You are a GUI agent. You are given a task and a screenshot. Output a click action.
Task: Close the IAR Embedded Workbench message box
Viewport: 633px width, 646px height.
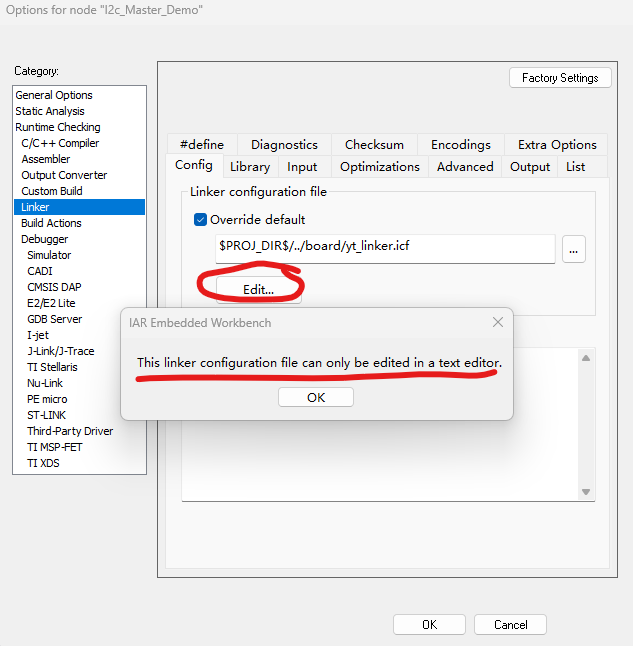(x=497, y=323)
